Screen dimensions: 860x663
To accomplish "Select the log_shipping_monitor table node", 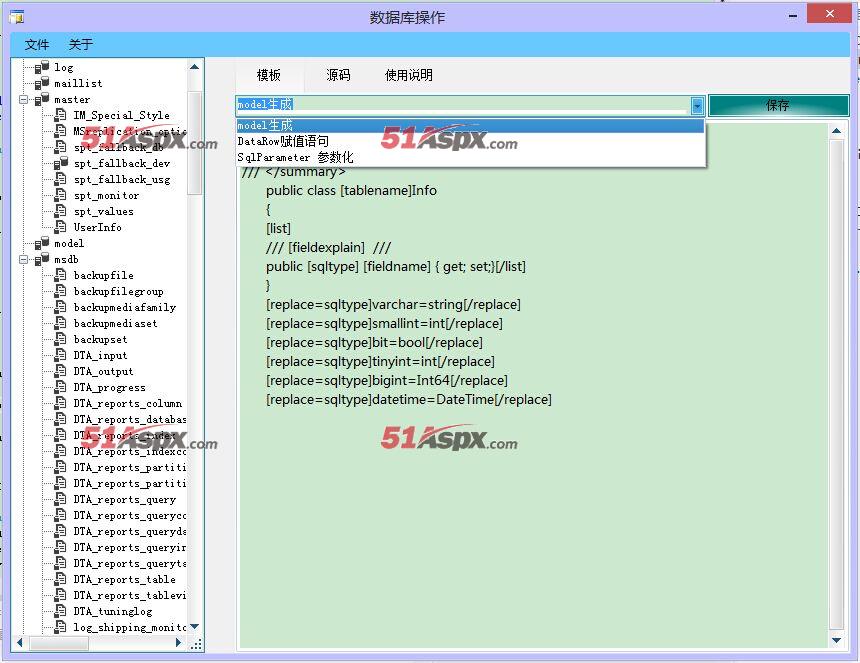I will tap(130, 627).
